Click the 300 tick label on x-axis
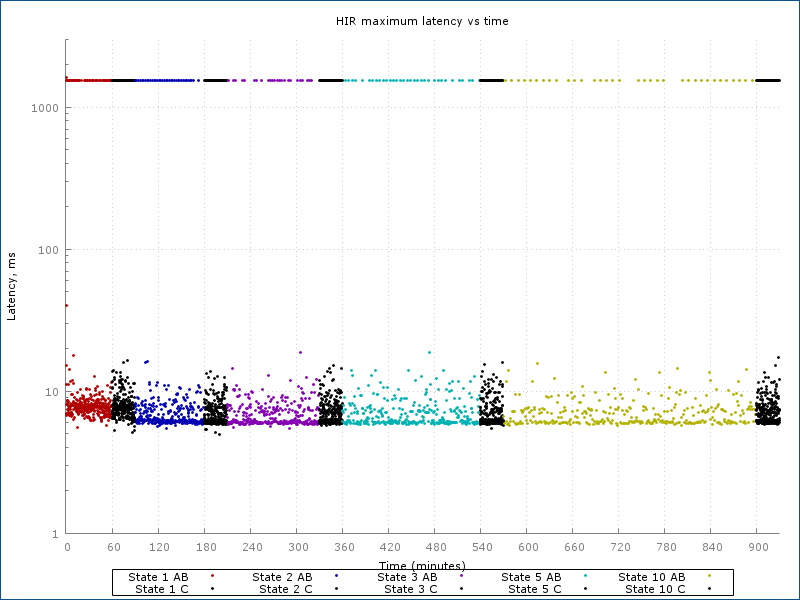This screenshot has height=600, width=800. [298, 547]
